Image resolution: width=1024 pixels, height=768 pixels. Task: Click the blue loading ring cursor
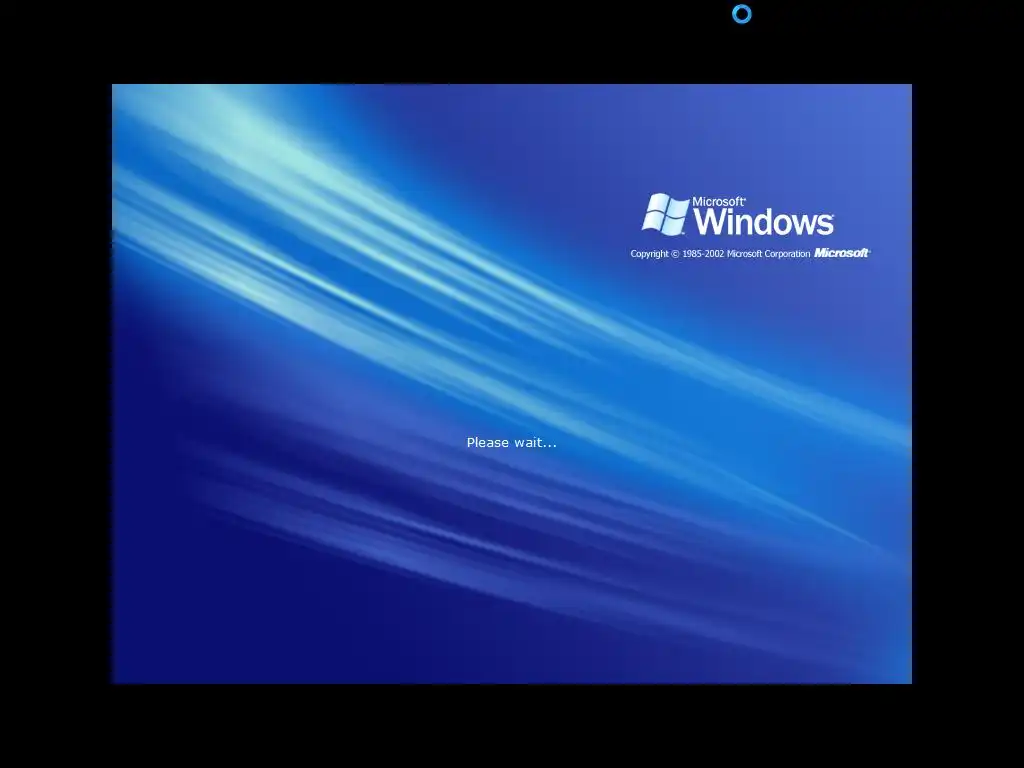click(x=742, y=14)
